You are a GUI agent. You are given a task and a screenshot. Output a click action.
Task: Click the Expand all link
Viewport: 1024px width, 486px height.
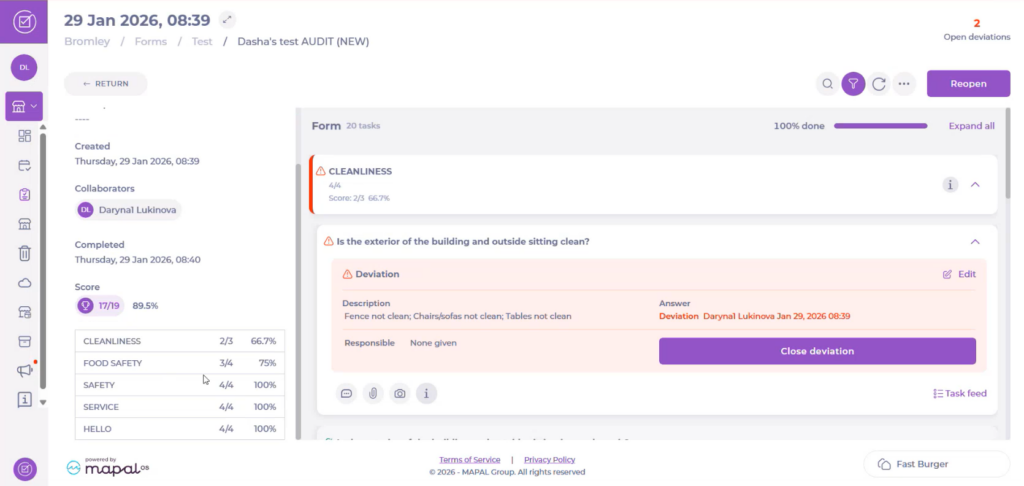971,126
